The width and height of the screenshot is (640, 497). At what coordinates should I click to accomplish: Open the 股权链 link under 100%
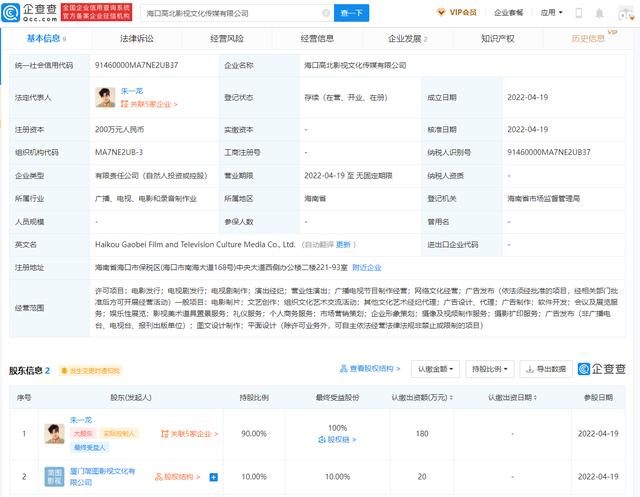pyautogui.click(x=337, y=439)
